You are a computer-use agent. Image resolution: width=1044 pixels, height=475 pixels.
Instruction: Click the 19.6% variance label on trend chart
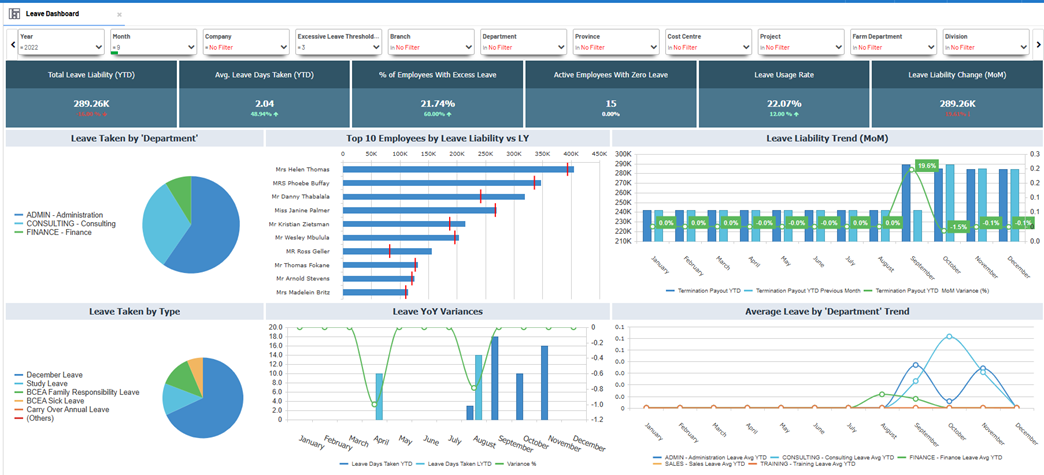coord(926,166)
